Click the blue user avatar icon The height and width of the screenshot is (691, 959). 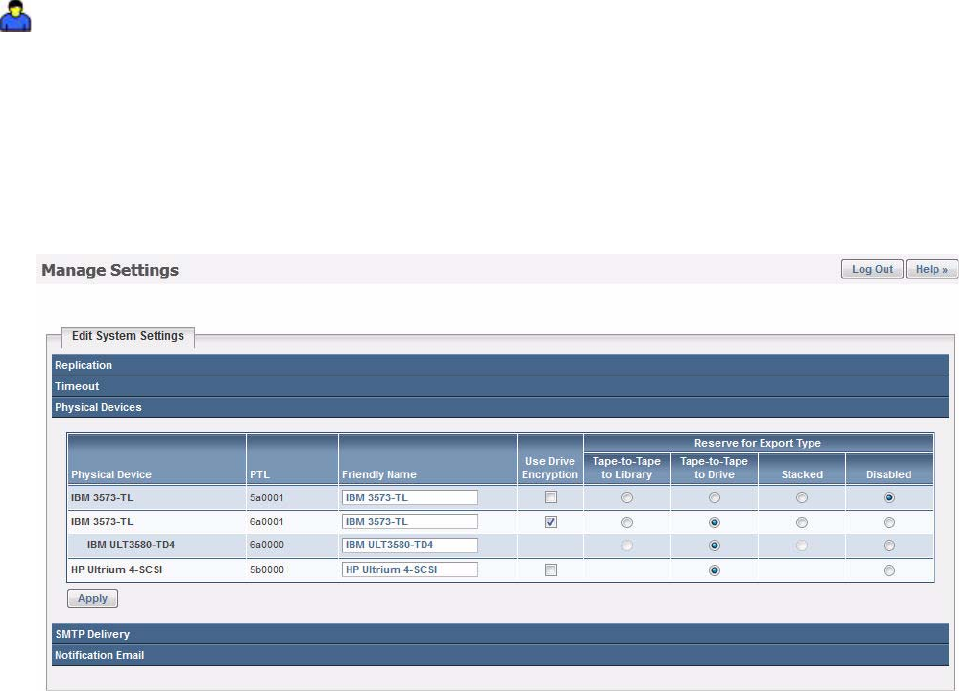(15, 16)
